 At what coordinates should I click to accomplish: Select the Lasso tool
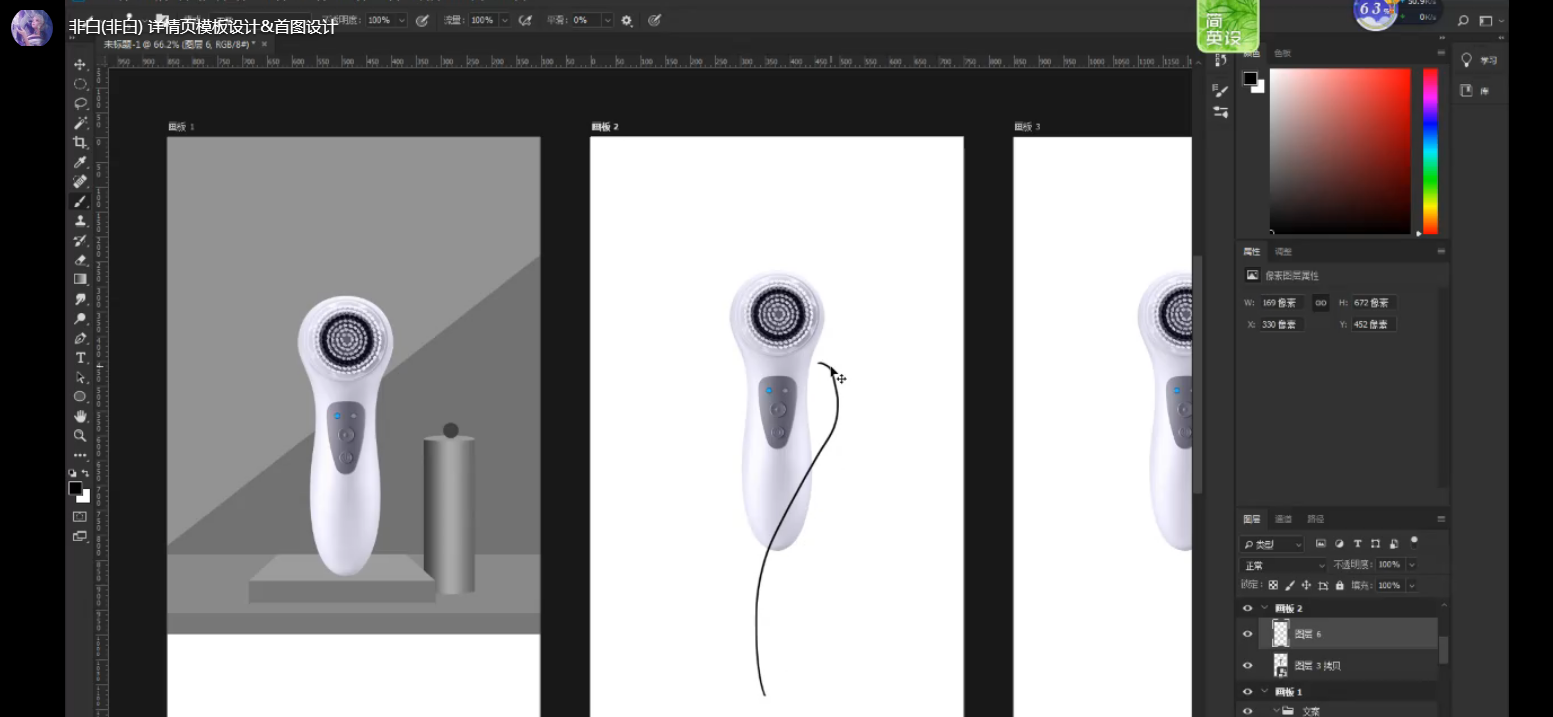click(x=80, y=103)
